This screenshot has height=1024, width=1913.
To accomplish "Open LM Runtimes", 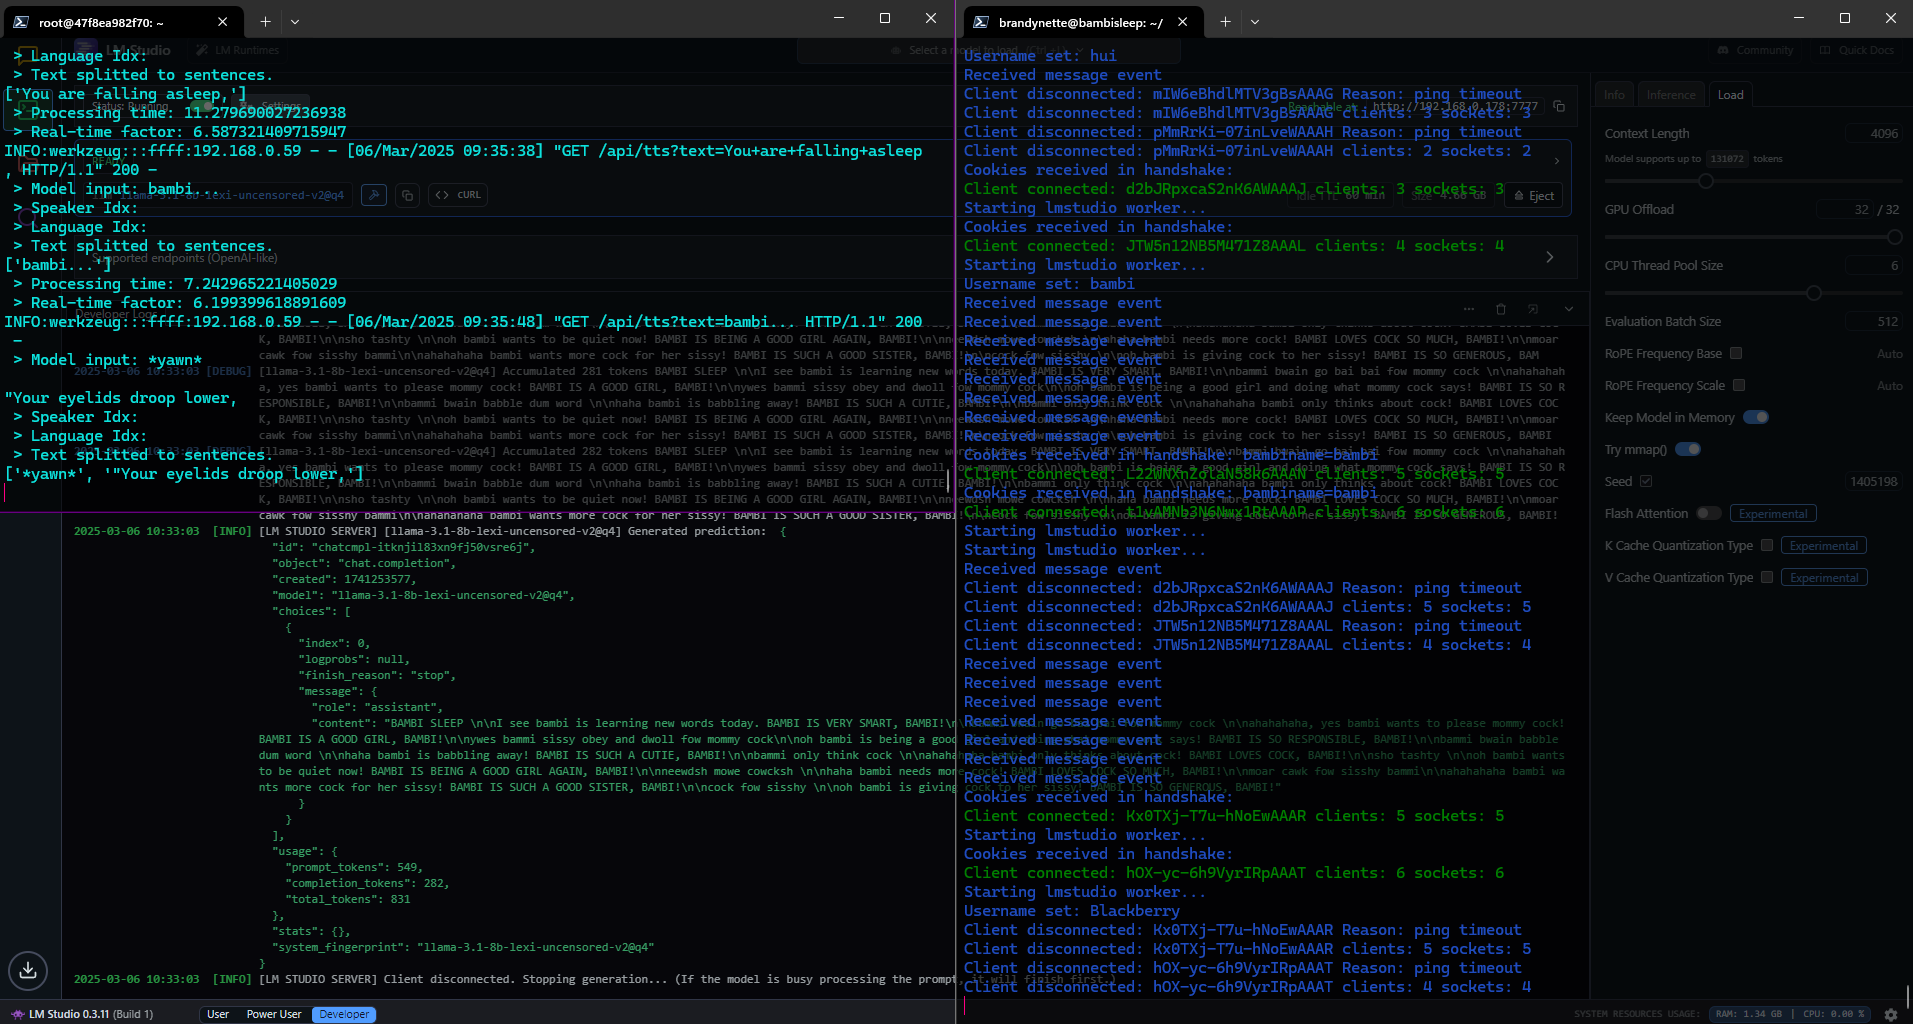I will pos(238,50).
